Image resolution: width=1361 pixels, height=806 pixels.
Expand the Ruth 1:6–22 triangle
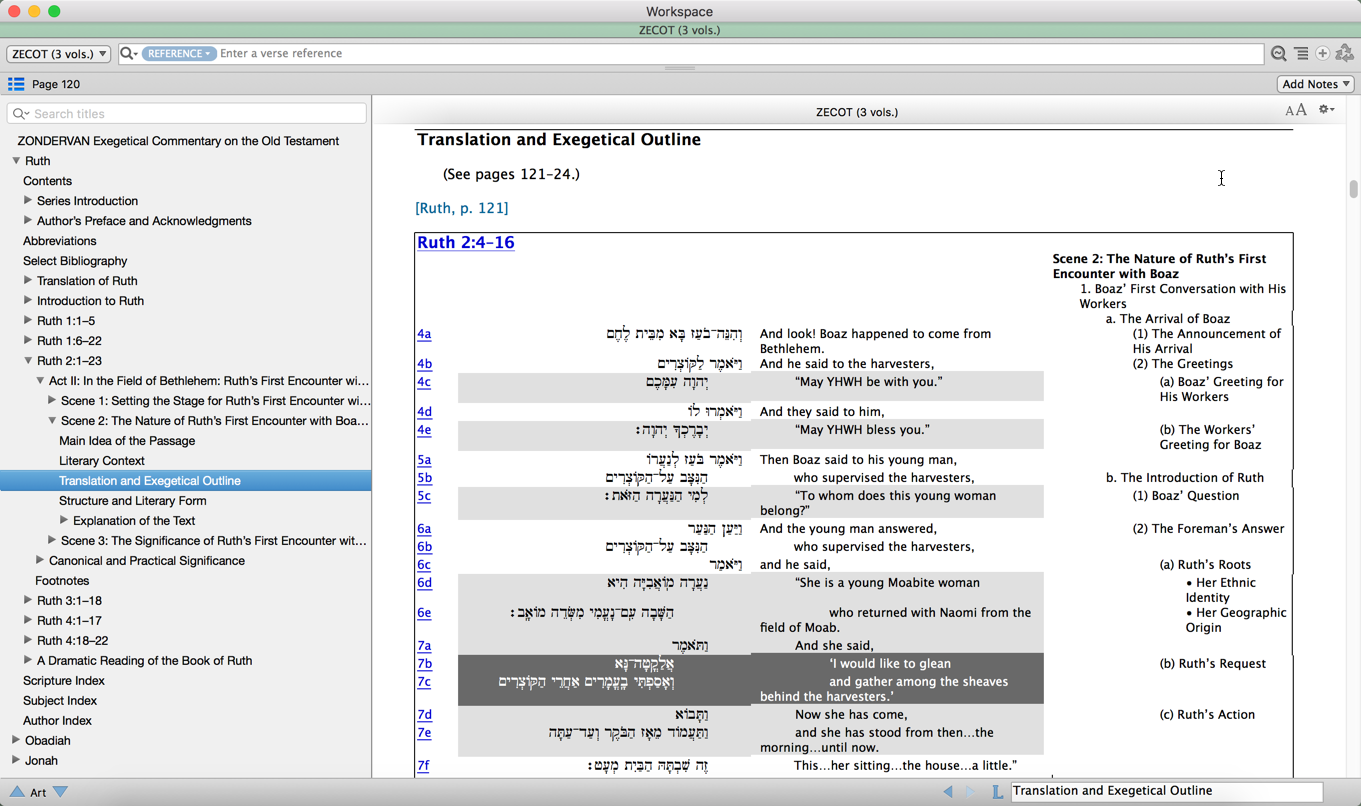click(28, 341)
